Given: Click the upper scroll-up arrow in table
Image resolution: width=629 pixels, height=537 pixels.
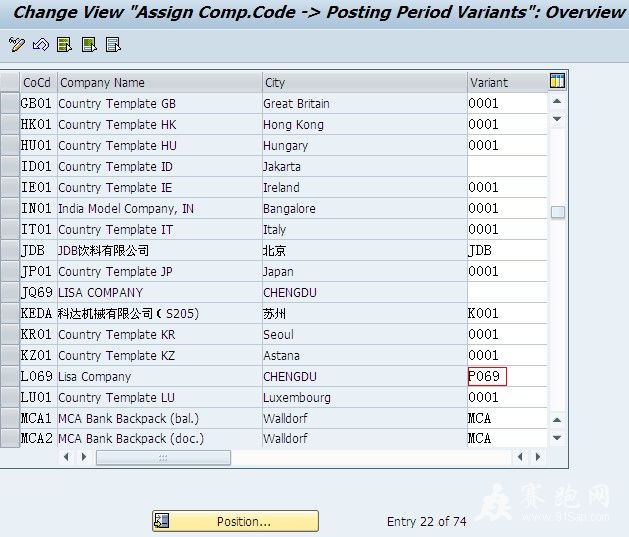Looking at the screenshot, I should coord(557,101).
